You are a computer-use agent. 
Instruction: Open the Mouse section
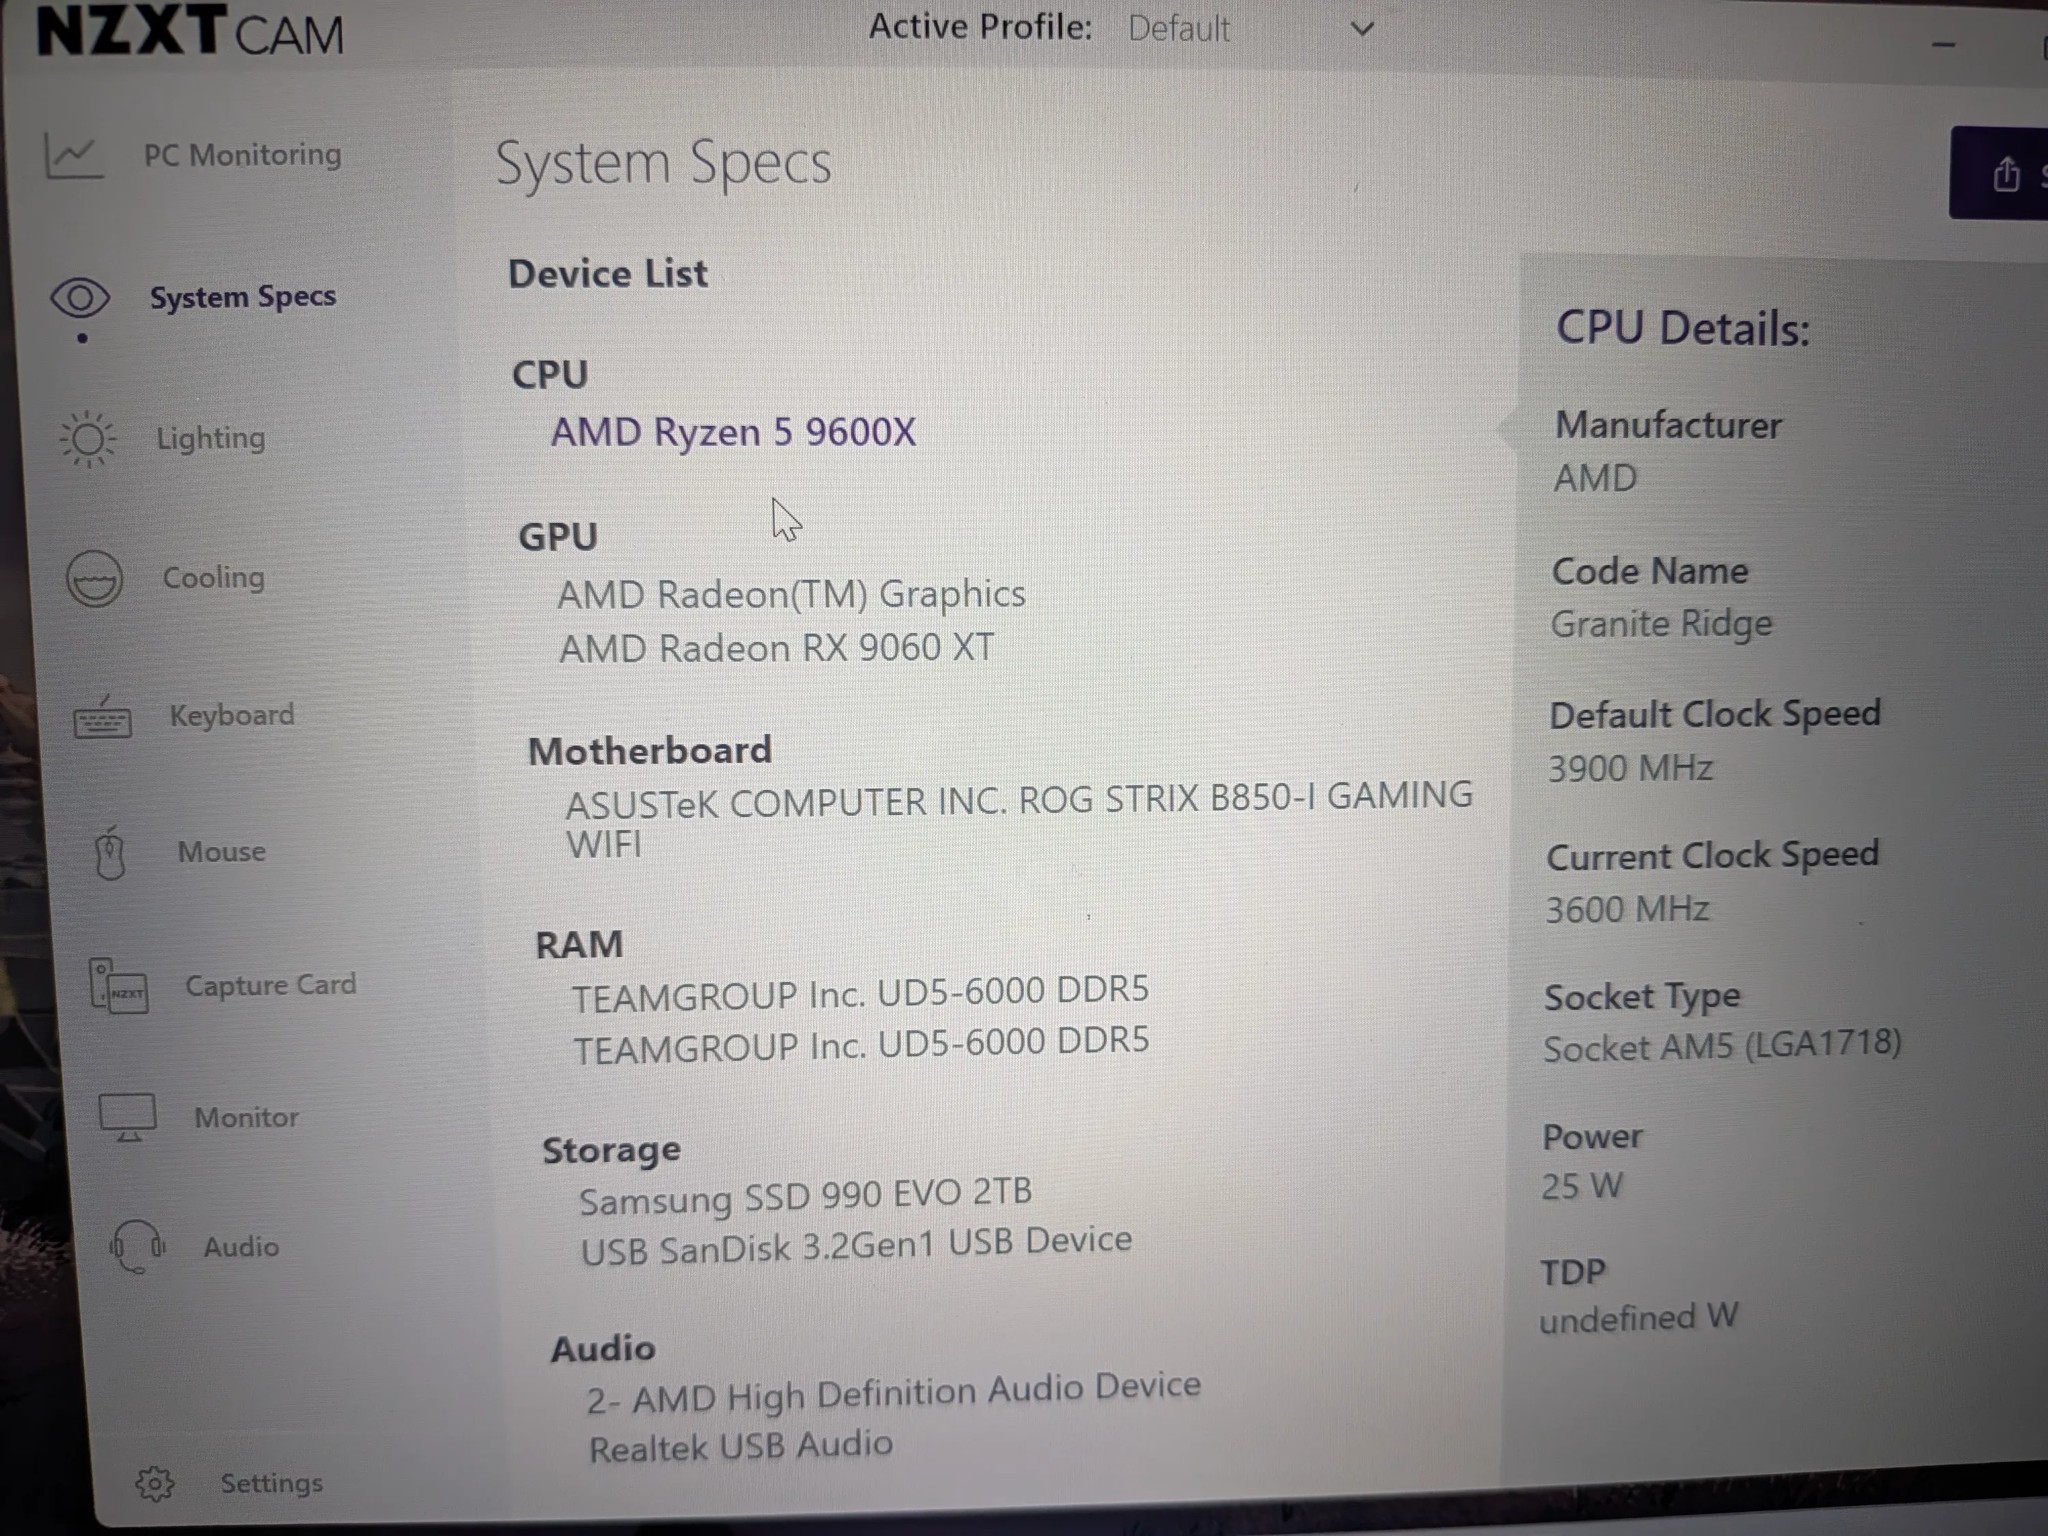tap(222, 852)
